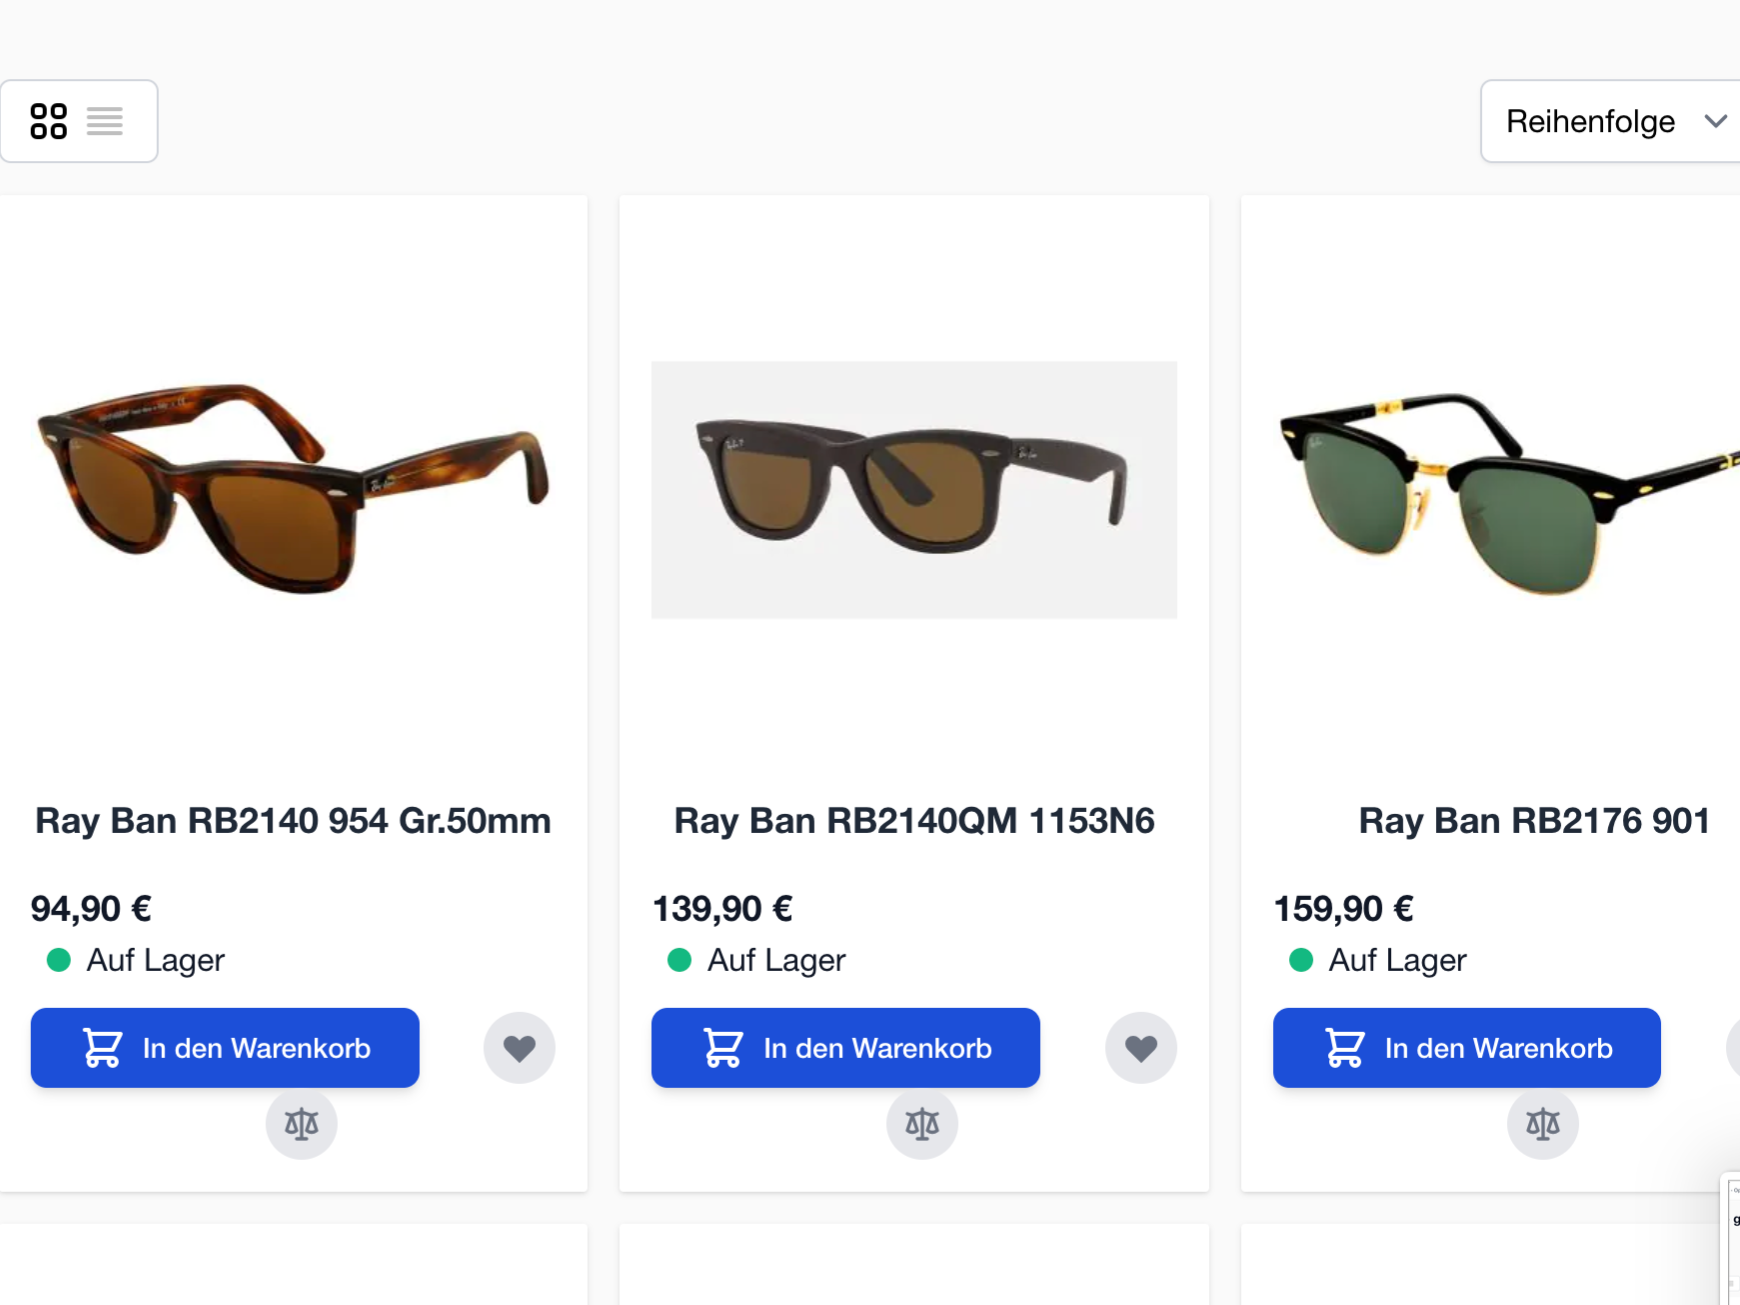1740x1305 pixels.
Task: View black matte Wayfarer sunglasses image
Action: pos(914,490)
